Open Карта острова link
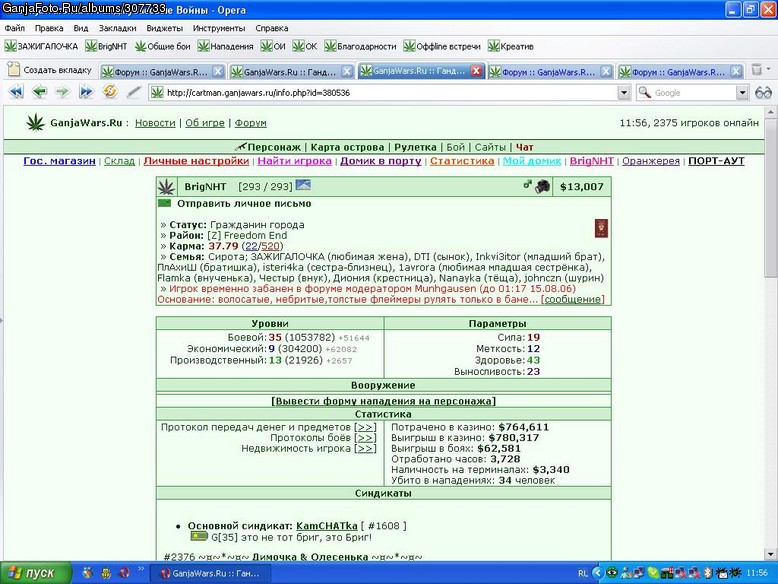778x584 pixels. (347, 147)
